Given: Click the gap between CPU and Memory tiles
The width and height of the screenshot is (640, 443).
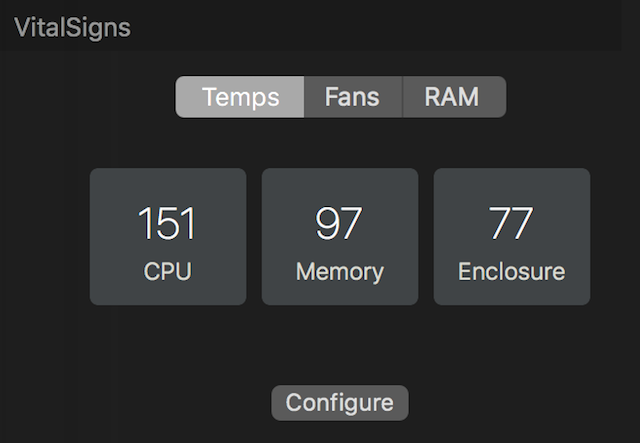Looking at the screenshot, I should [254, 236].
